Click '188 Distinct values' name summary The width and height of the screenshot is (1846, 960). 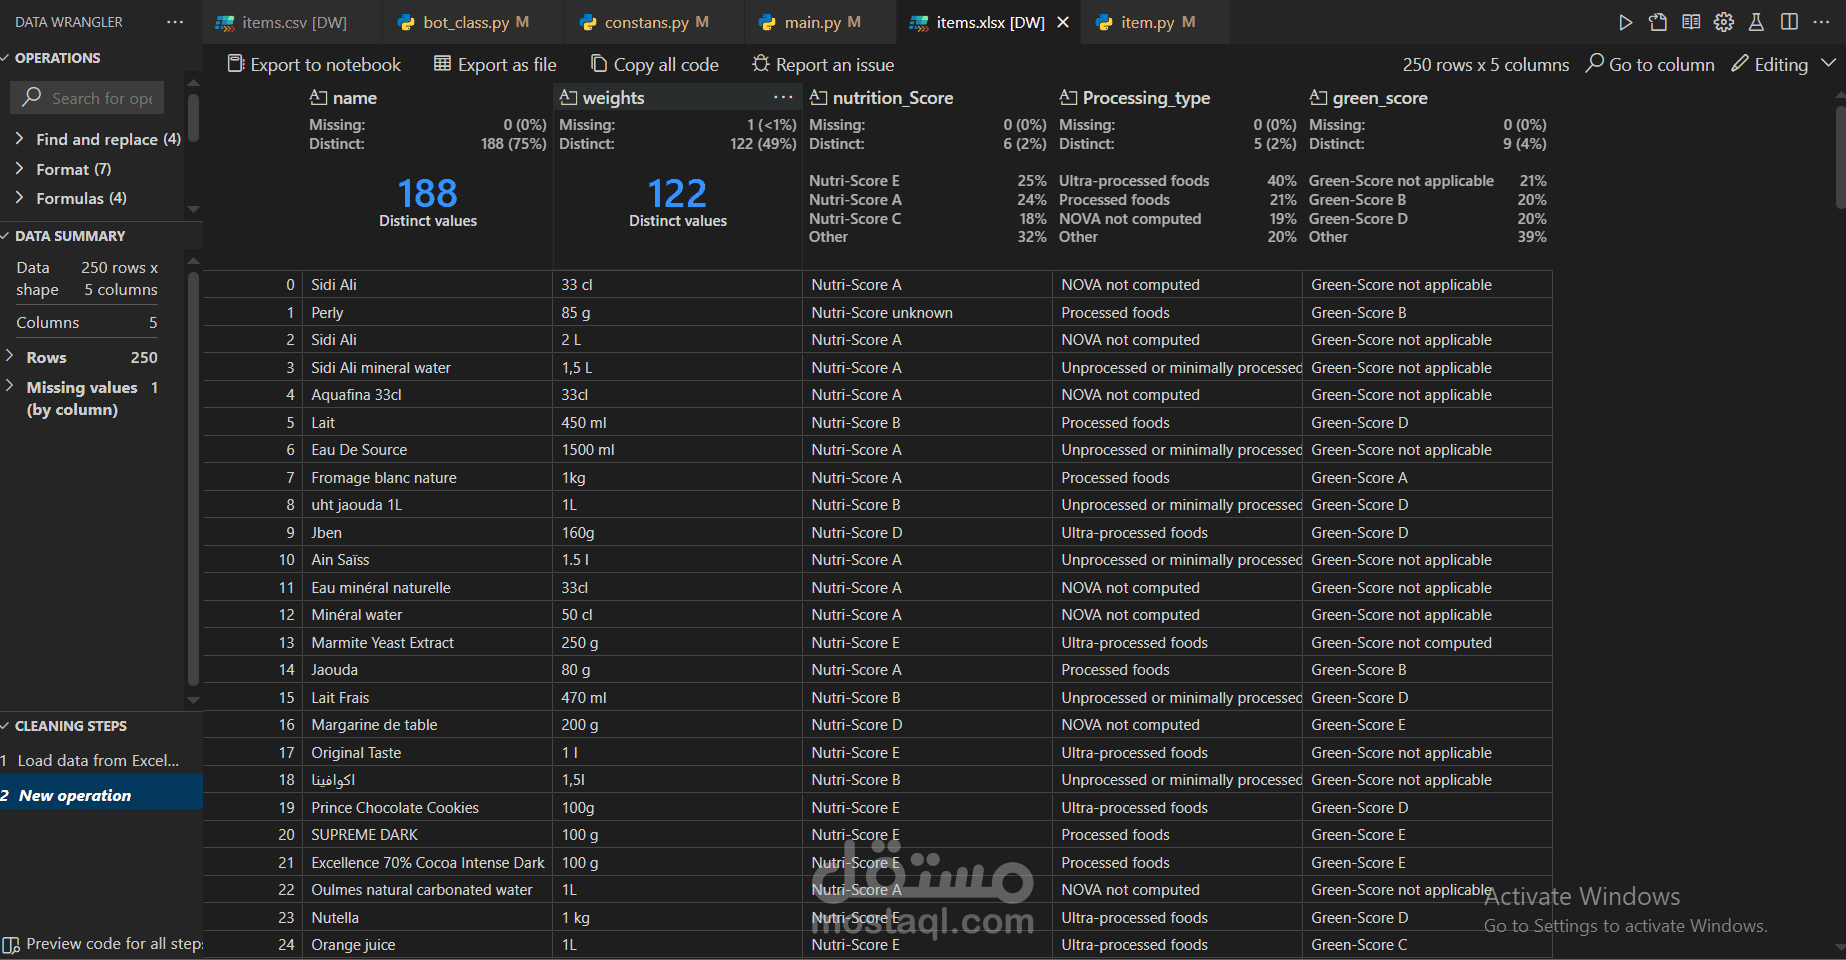point(428,202)
